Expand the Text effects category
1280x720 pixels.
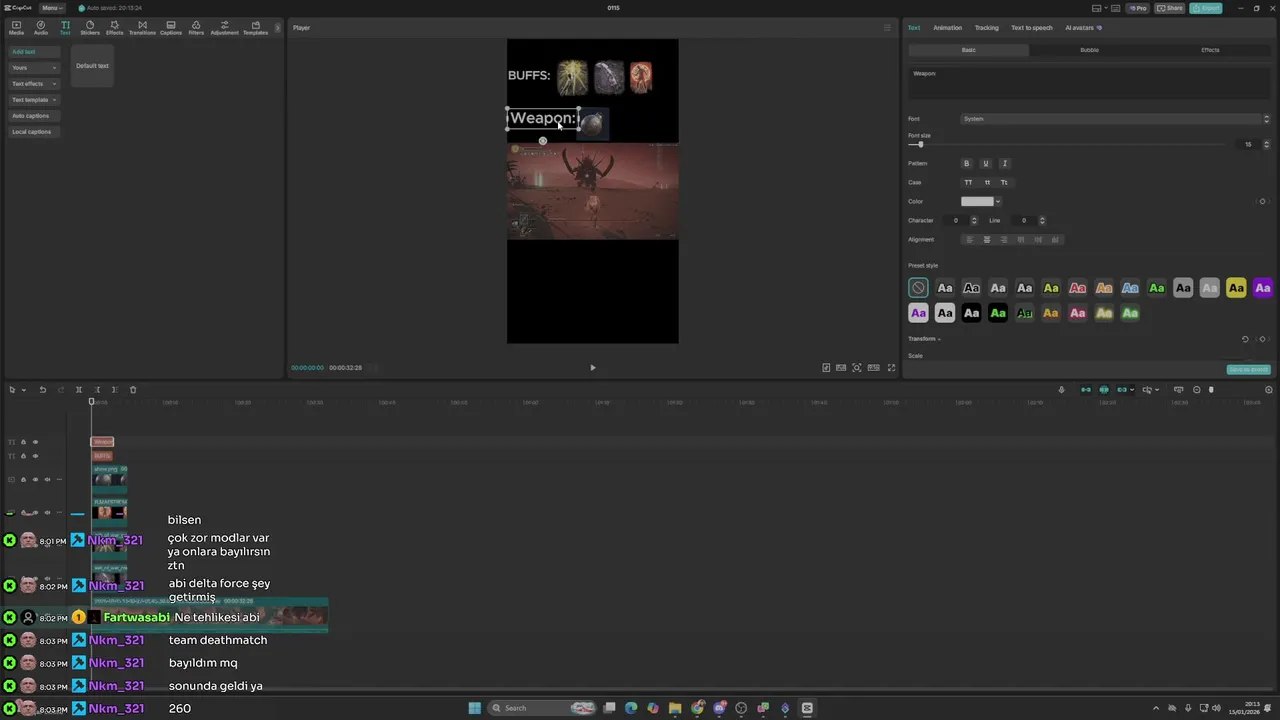(x=34, y=84)
